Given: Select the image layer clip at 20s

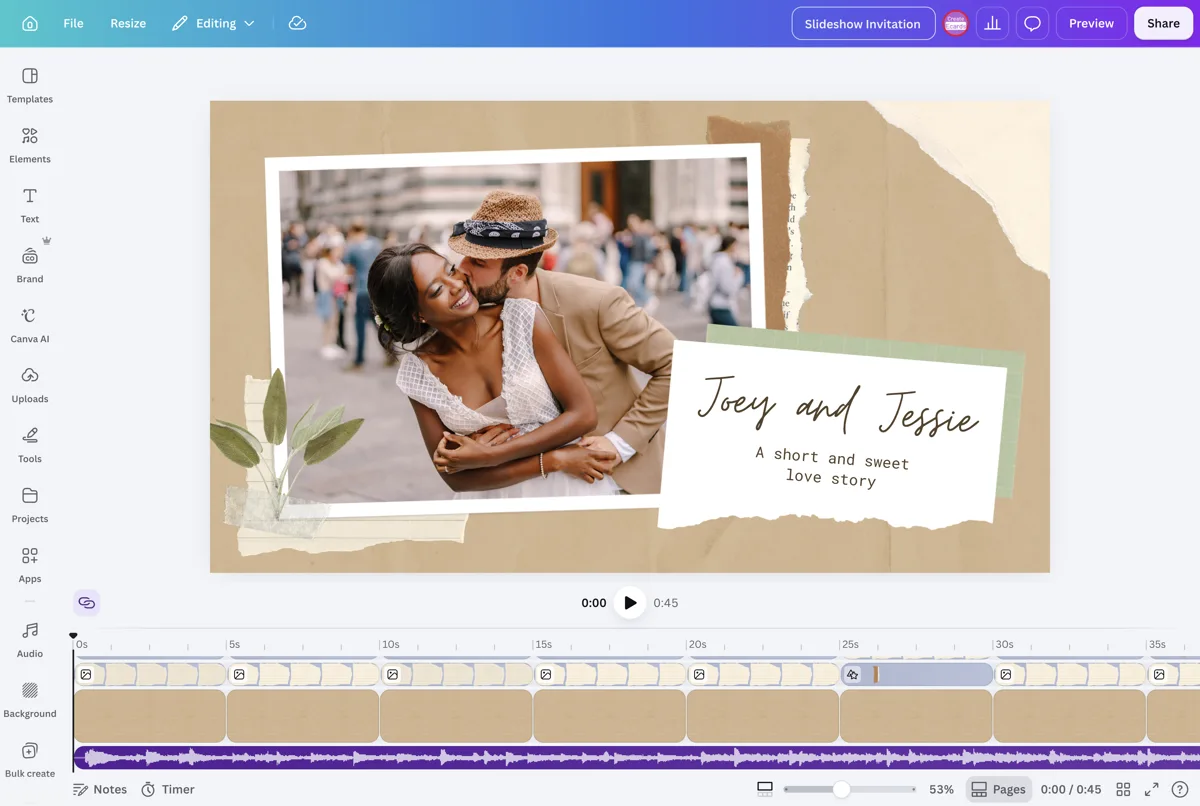Looking at the screenshot, I should [762, 674].
